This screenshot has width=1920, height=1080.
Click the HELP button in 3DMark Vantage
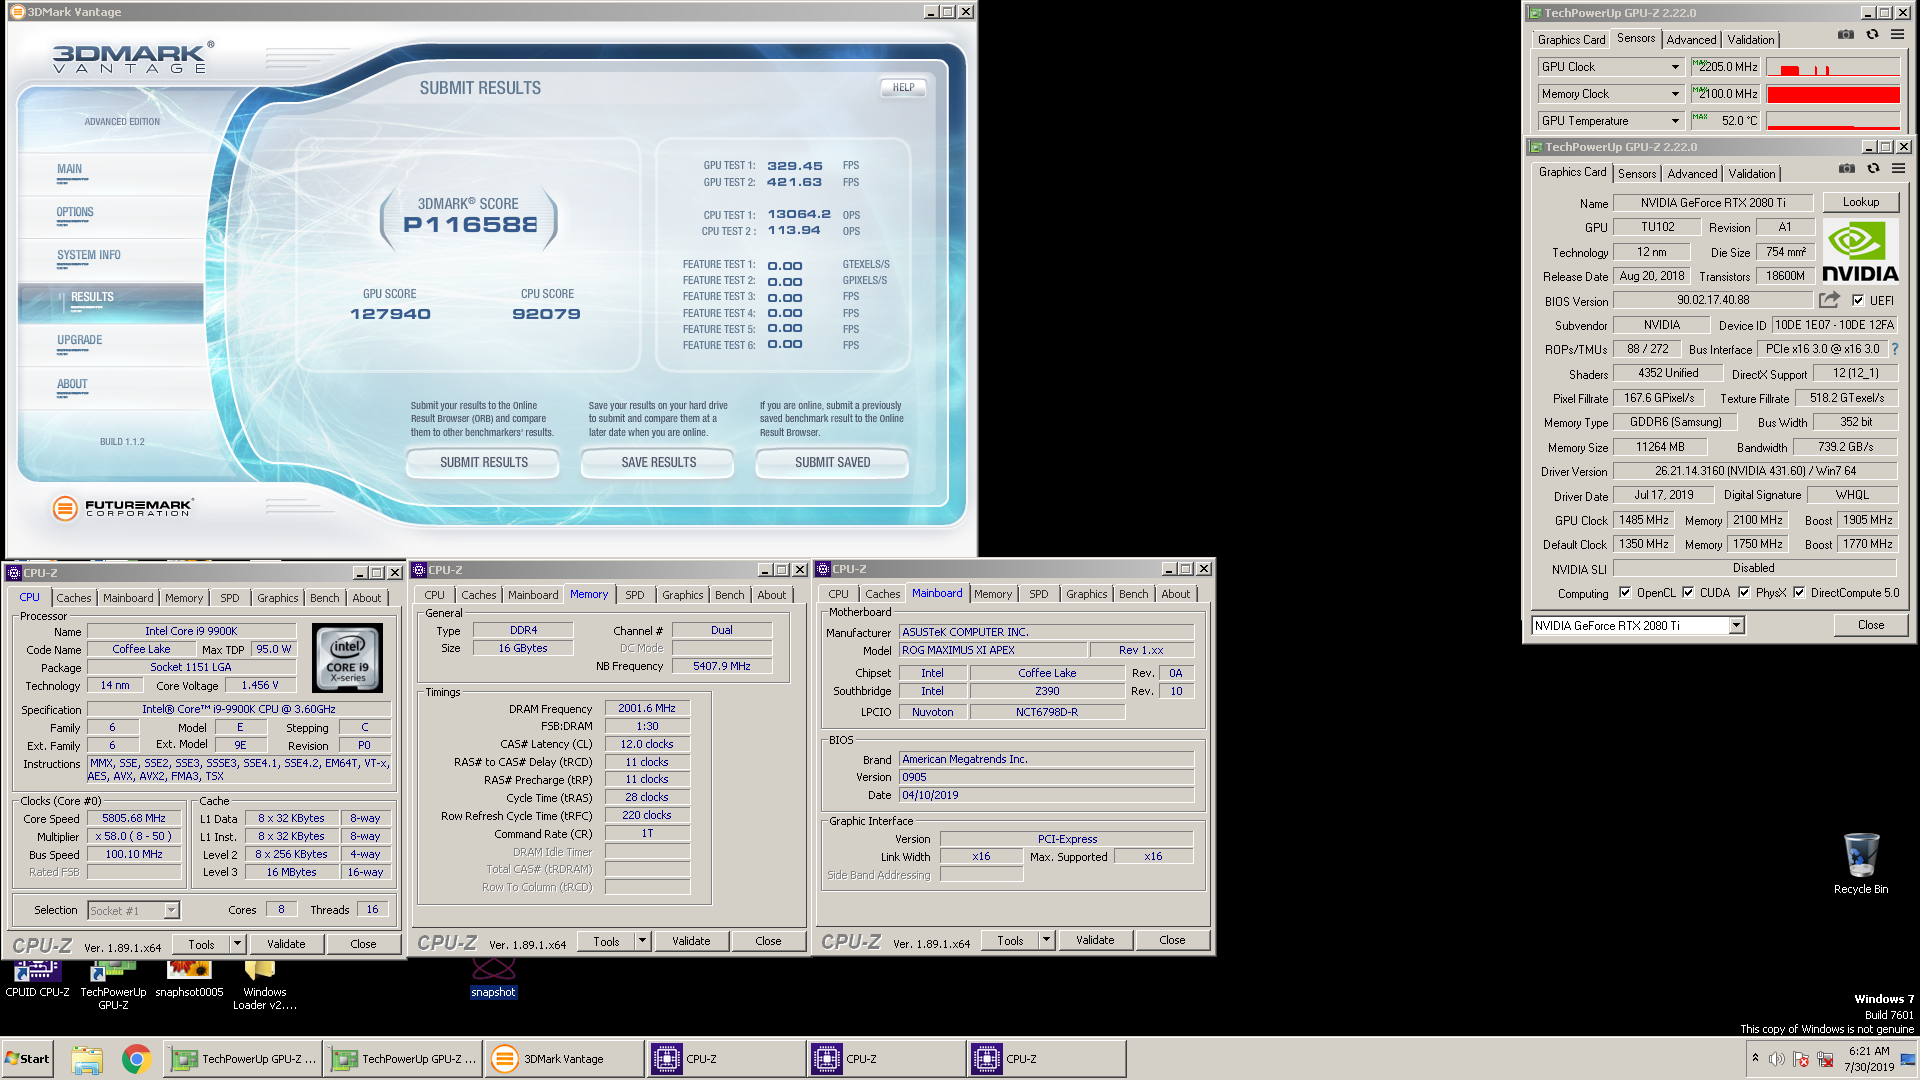(903, 87)
